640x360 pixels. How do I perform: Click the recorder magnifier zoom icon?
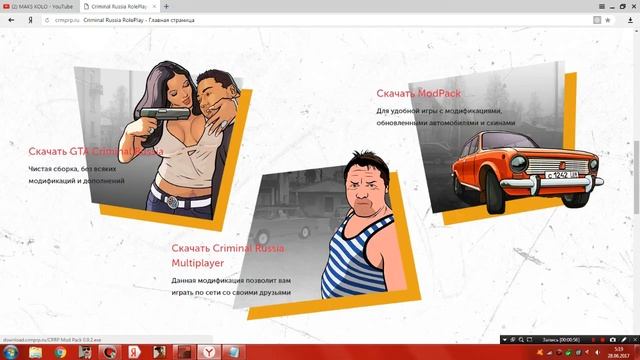tap(521, 340)
